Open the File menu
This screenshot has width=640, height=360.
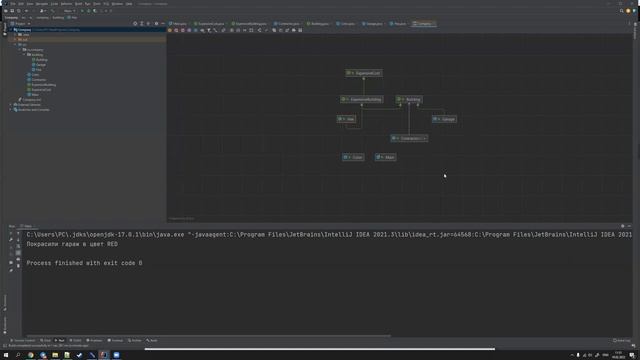point(13,4)
